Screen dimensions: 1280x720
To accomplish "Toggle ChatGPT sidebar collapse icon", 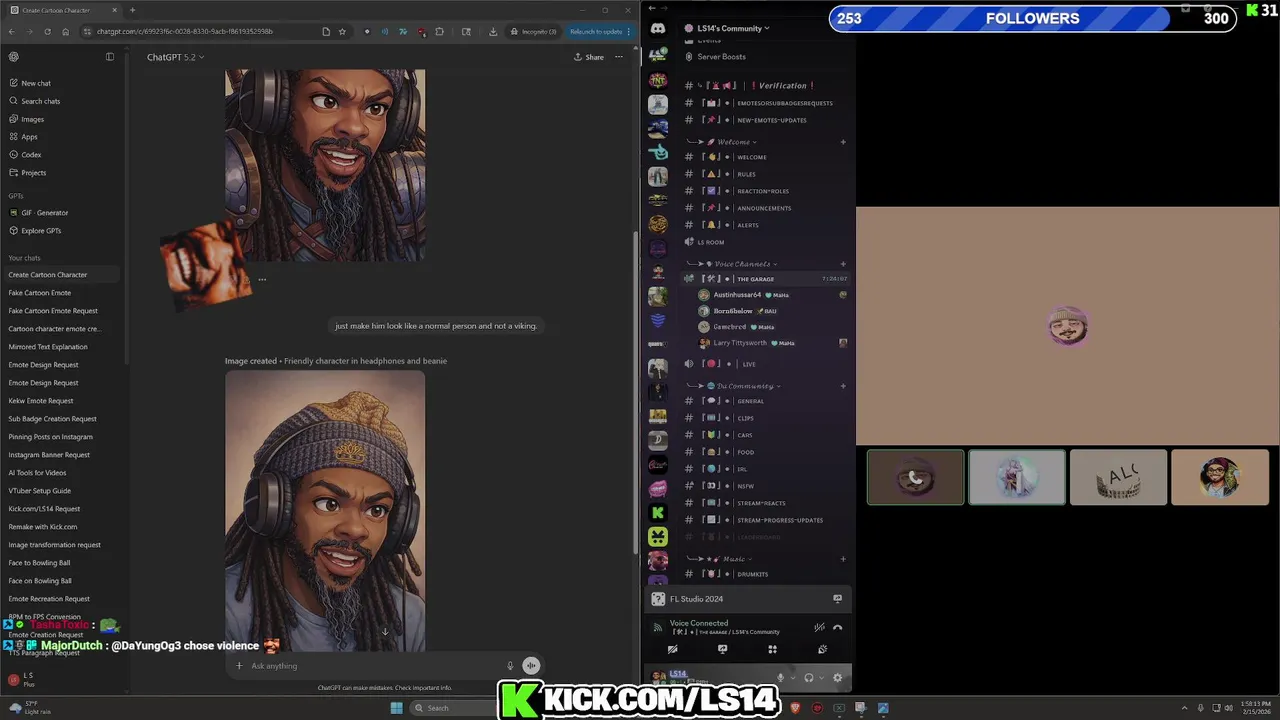I will [110, 57].
